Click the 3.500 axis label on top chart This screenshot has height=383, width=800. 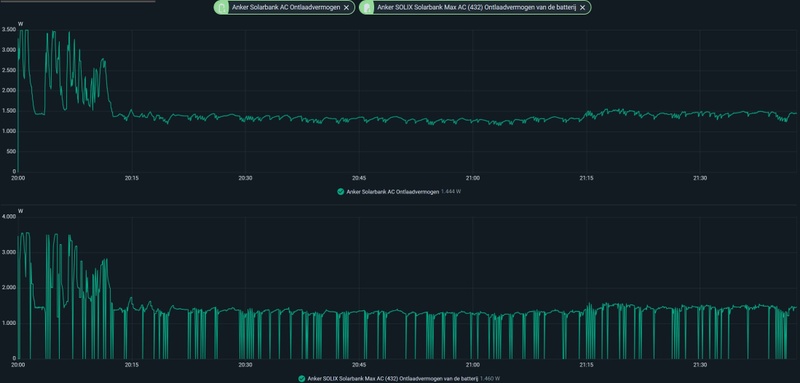coord(9,30)
